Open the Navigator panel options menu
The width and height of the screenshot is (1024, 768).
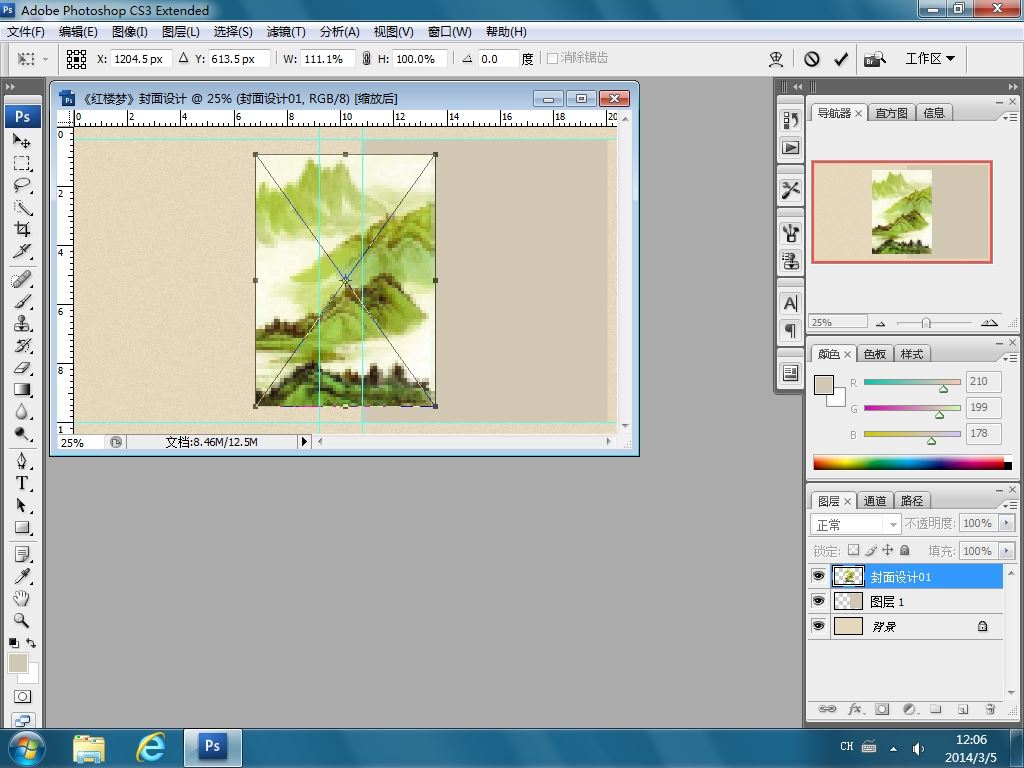(x=1010, y=117)
